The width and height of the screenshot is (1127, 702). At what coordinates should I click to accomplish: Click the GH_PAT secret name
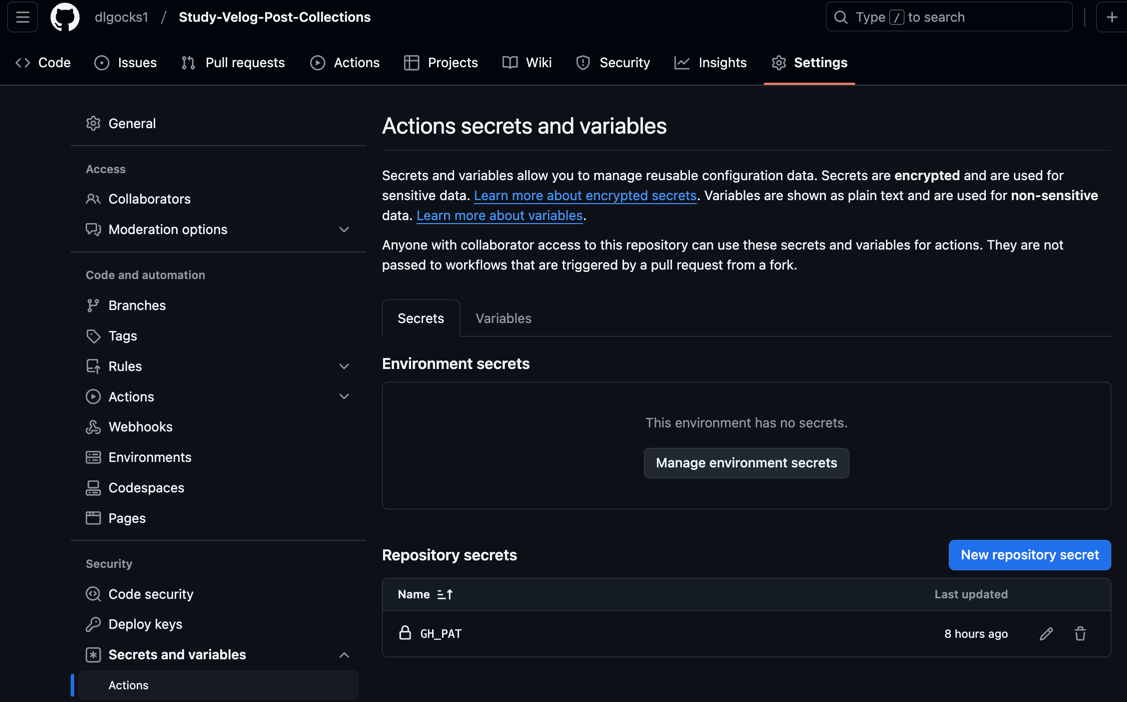441,634
